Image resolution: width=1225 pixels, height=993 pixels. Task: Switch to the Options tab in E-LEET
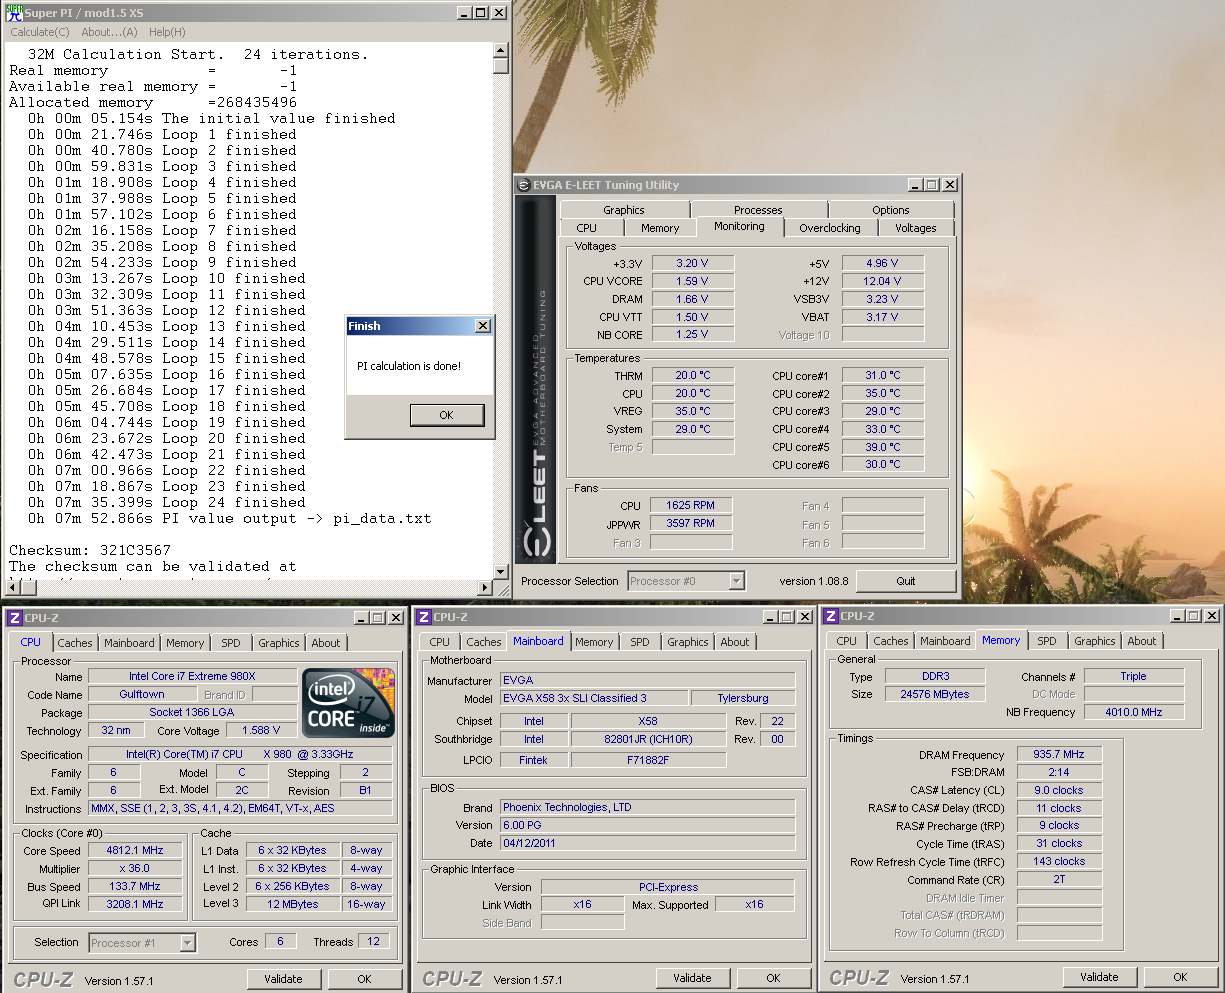(x=891, y=210)
